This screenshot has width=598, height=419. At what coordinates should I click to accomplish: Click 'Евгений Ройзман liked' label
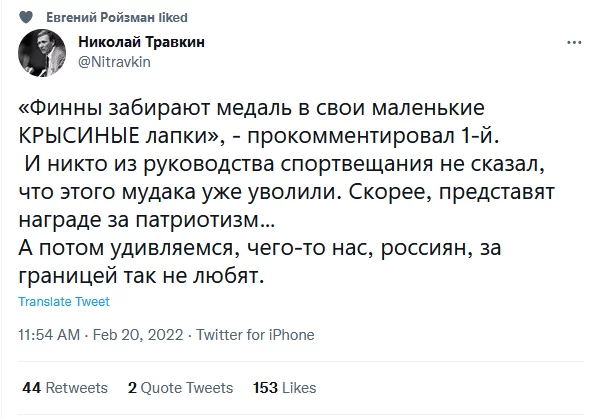coord(117,17)
